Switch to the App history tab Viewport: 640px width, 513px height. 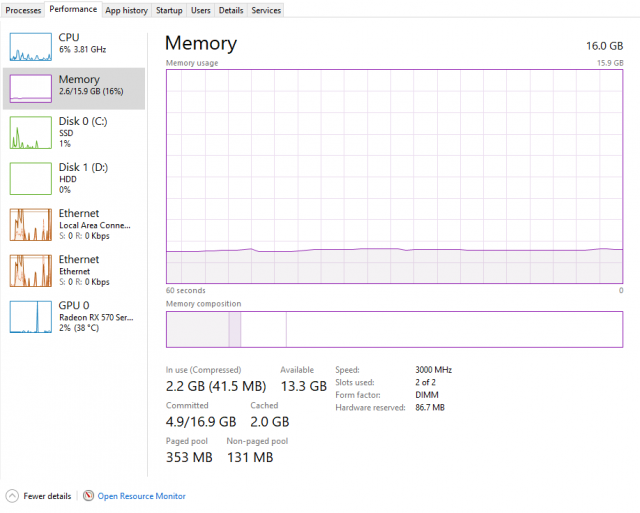[x=127, y=10]
